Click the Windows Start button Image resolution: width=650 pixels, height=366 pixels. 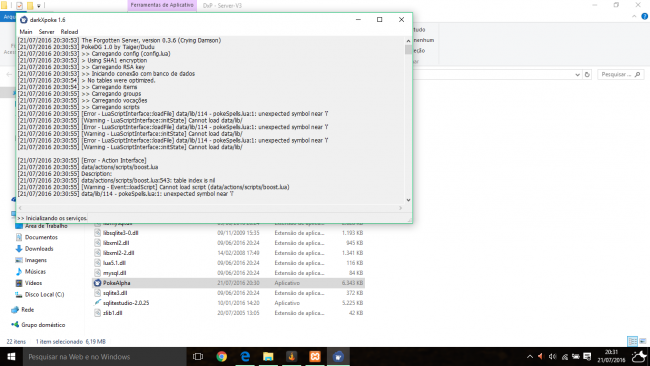pos(11,357)
